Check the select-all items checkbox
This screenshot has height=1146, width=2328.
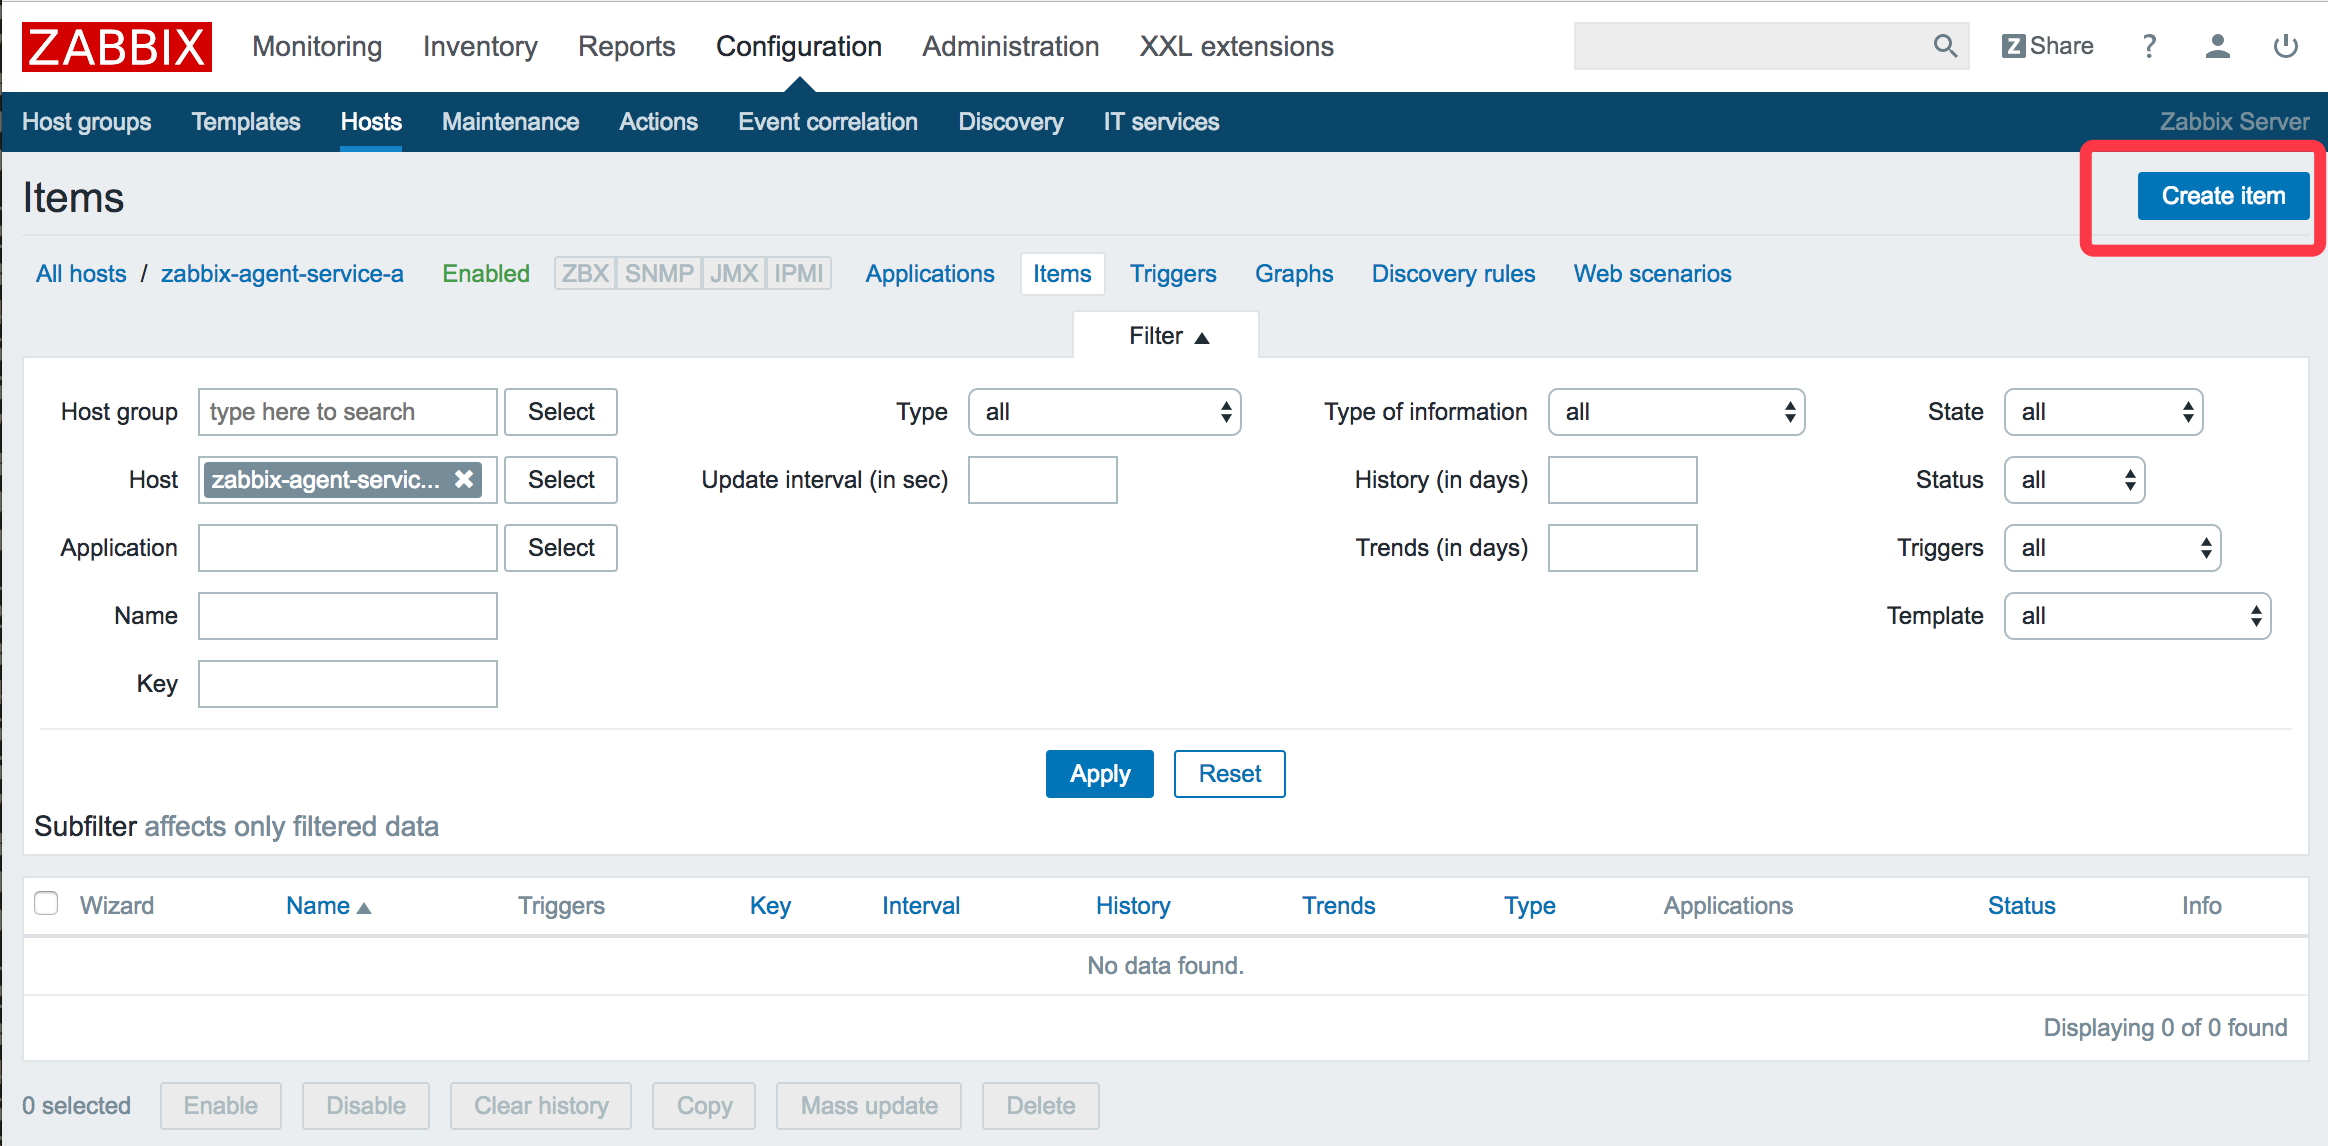click(46, 903)
